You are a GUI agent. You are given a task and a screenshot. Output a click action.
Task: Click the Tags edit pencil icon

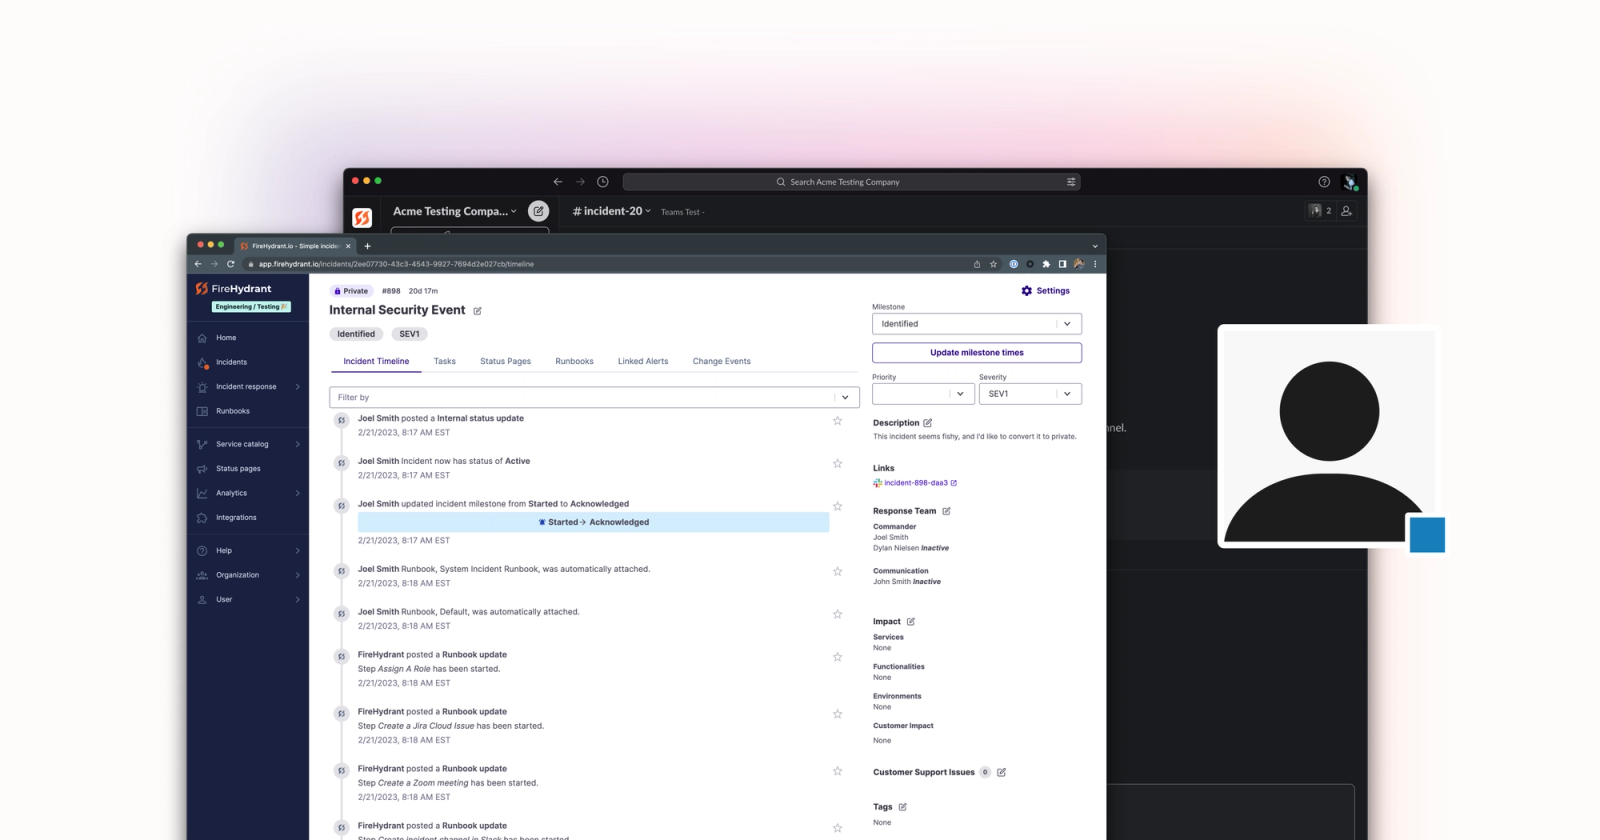pyautogui.click(x=902, y=807)
